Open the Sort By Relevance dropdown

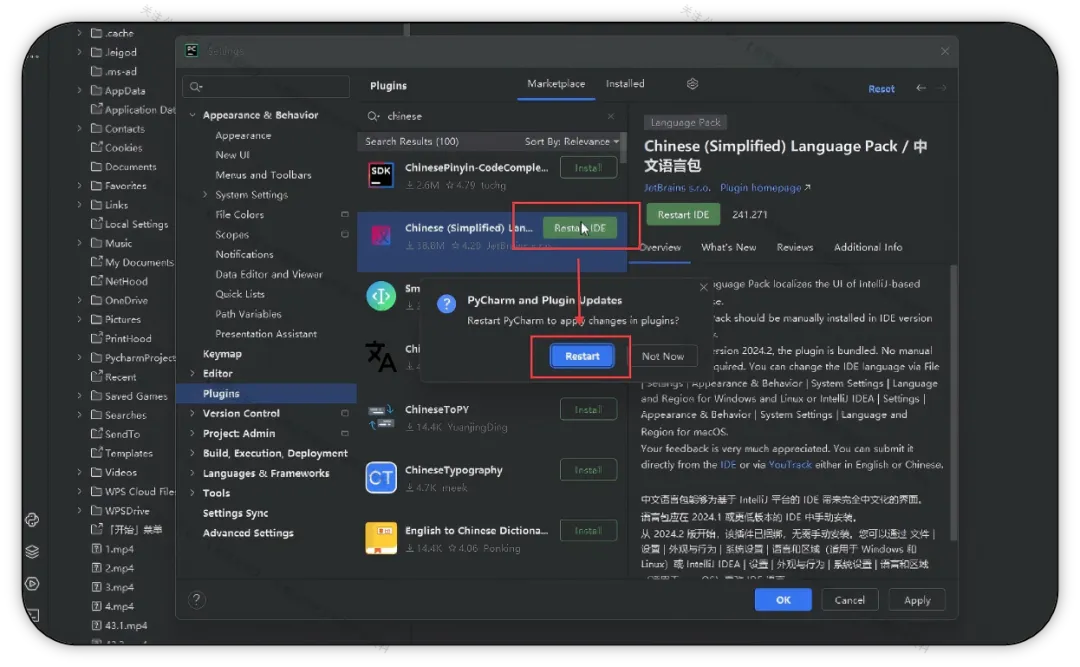pos(571,141)
